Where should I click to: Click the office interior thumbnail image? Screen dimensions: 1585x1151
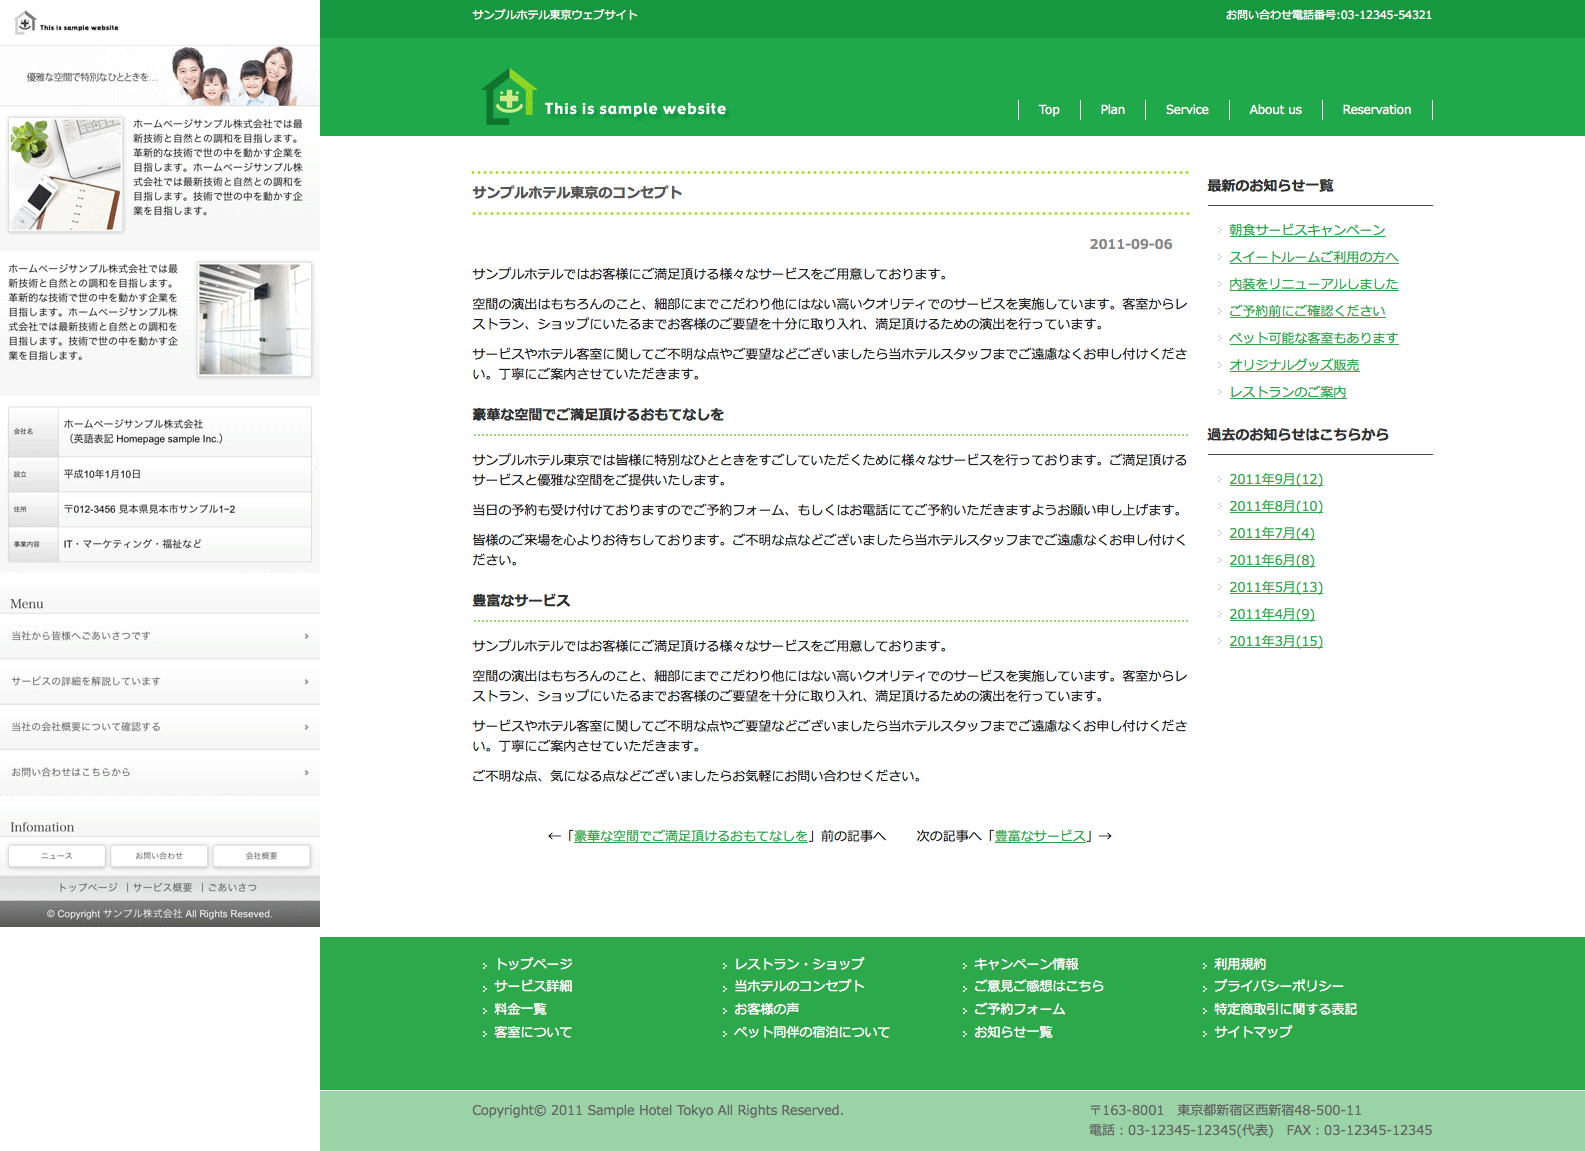point(254,319)
